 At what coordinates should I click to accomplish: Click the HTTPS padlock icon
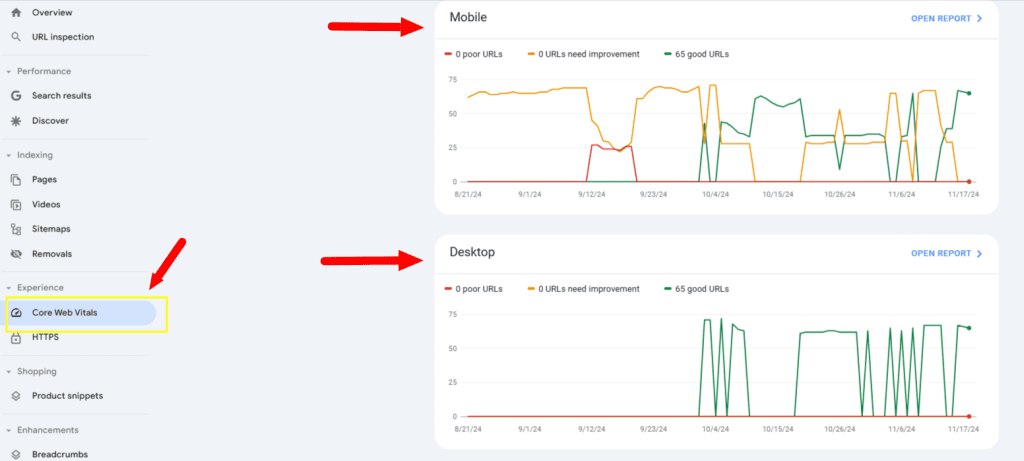(16, 338)
